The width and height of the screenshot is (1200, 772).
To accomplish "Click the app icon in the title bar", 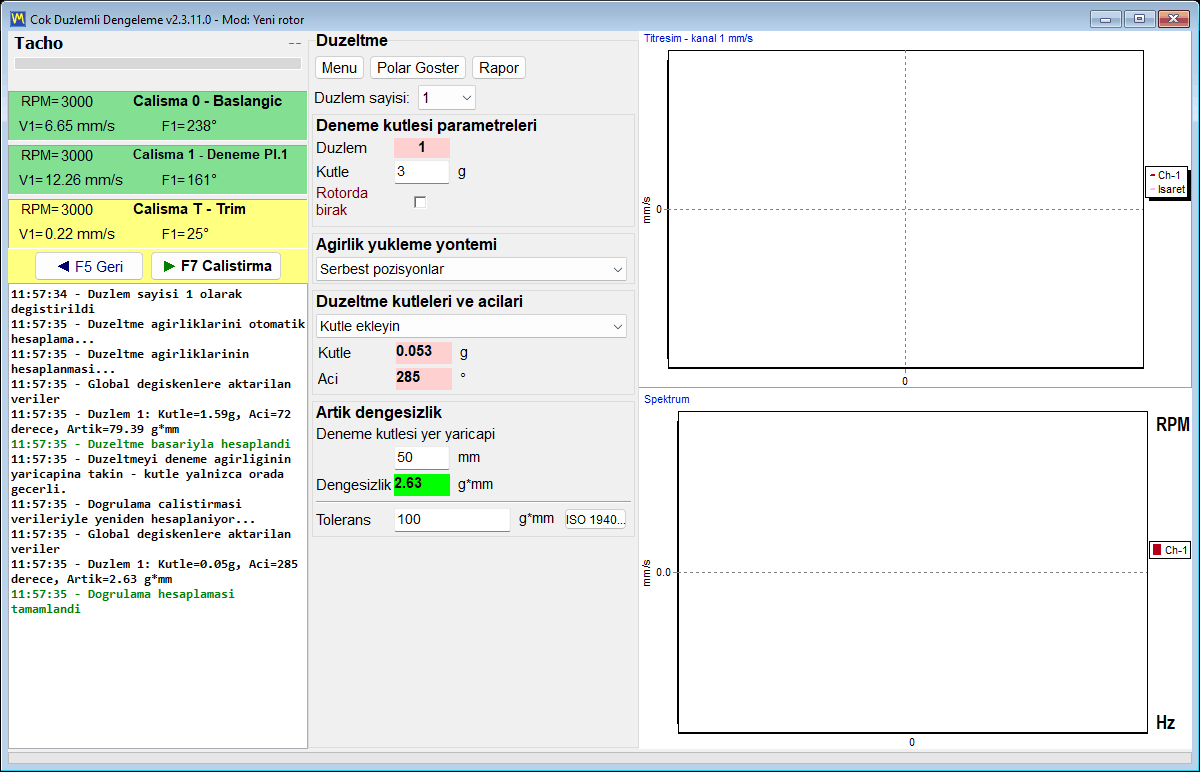I will (17, 19).
